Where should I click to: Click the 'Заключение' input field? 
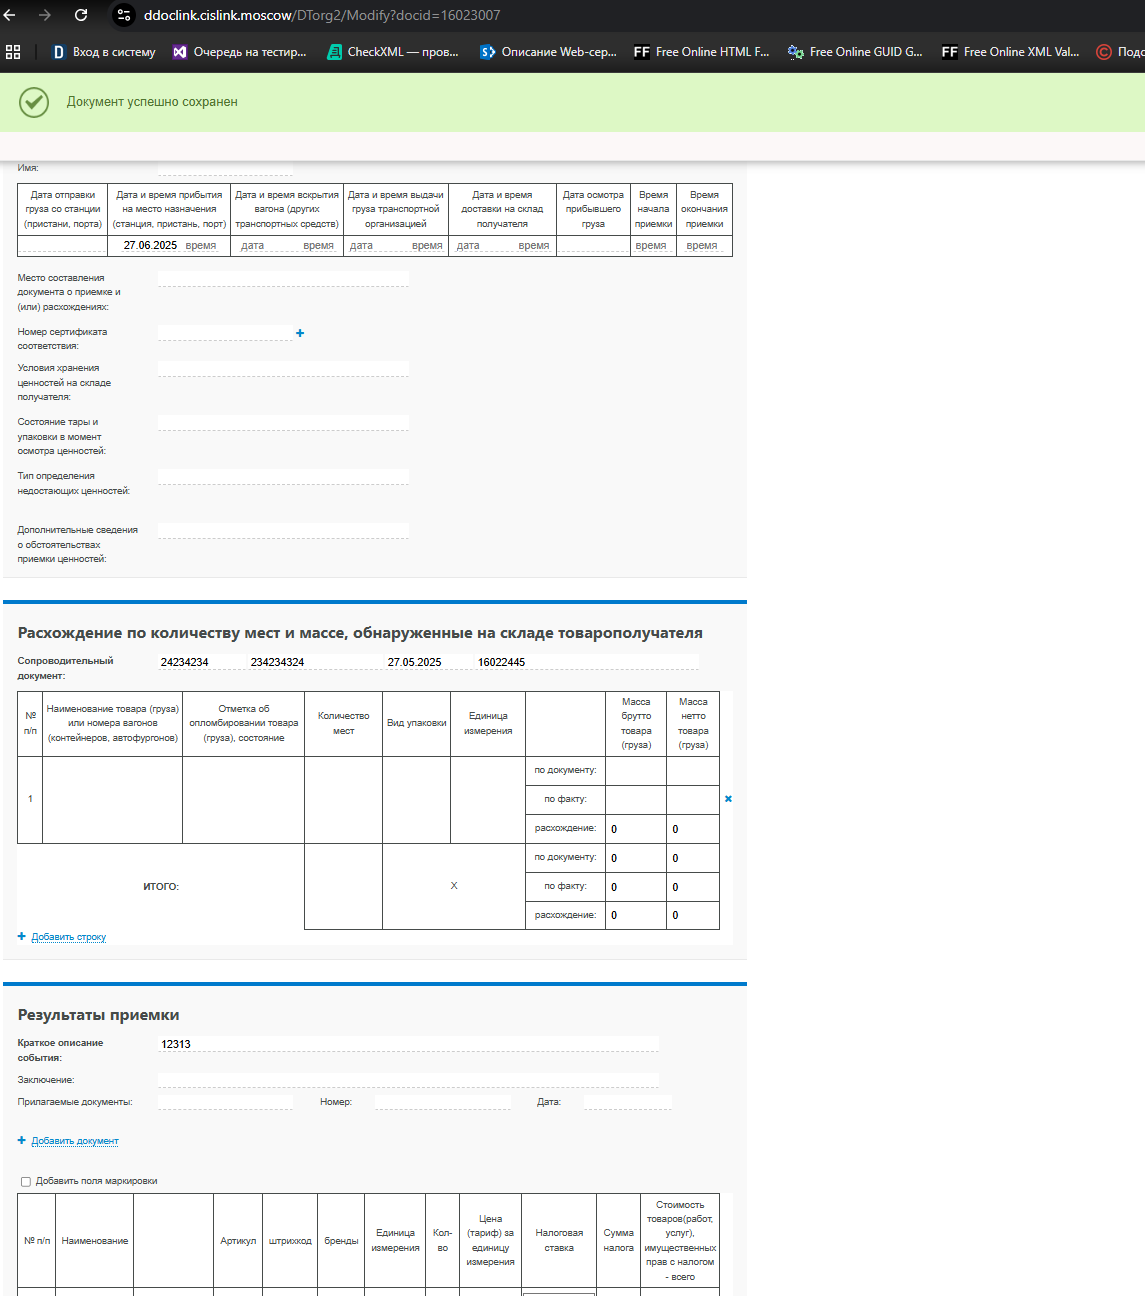point(408,1080)
